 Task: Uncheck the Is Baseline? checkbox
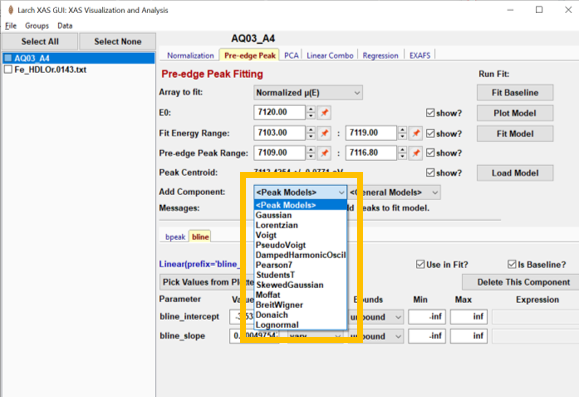[x=512, y=264]
